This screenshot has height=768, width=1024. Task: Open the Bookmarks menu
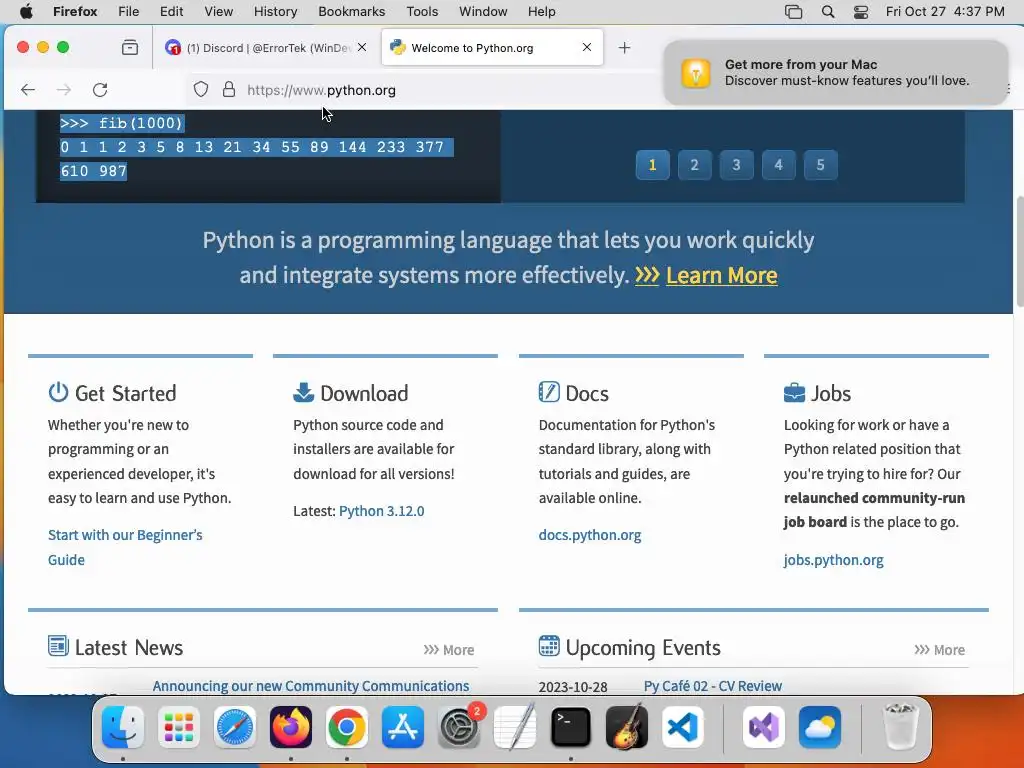351,11
